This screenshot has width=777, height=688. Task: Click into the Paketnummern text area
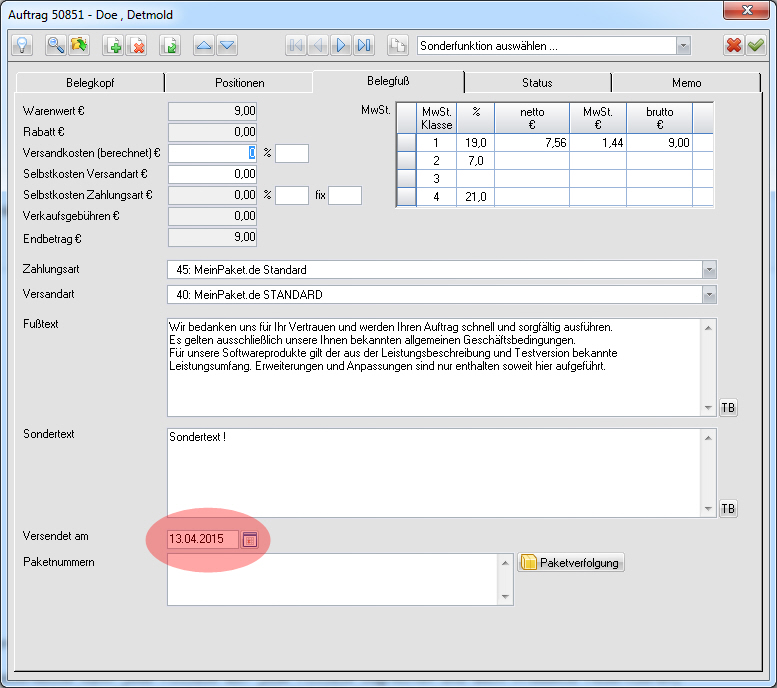pyautogui.click(x=333, y=579)
